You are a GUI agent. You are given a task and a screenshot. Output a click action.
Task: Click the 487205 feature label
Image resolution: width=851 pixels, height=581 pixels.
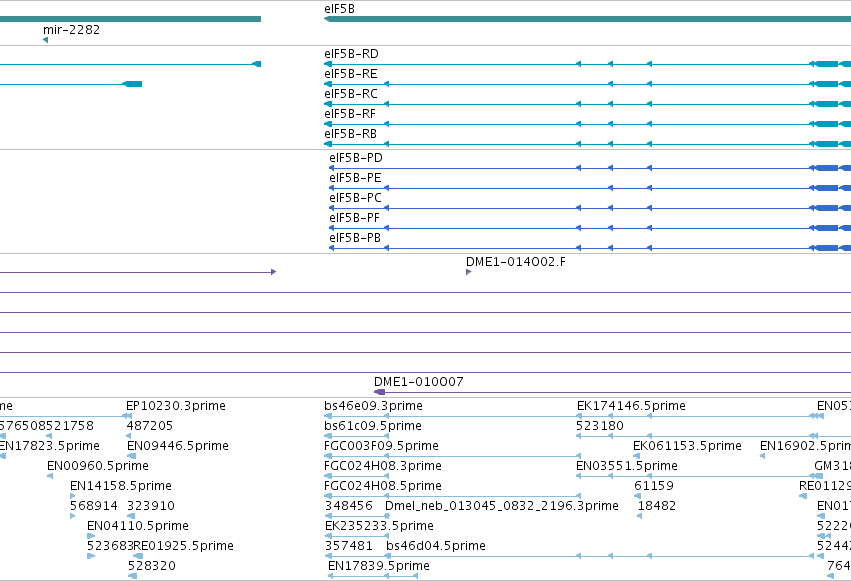(150, 426)
